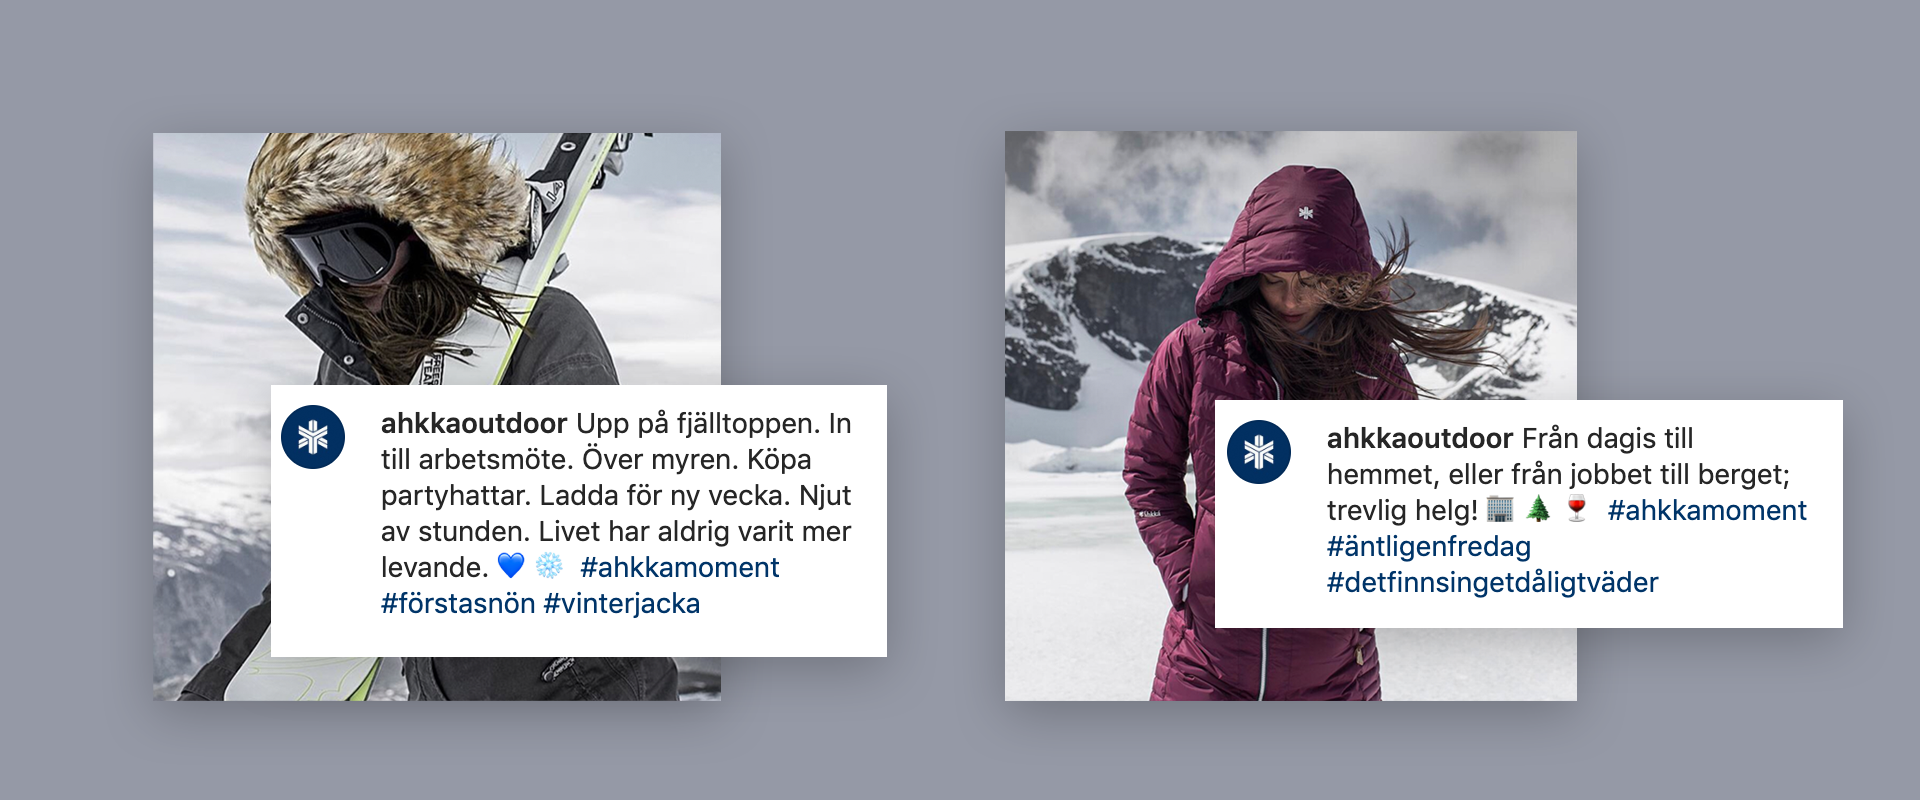
Task: Open the #detfinnsingetdåligtväder hashtag
Action: [x=1492, y=583]
